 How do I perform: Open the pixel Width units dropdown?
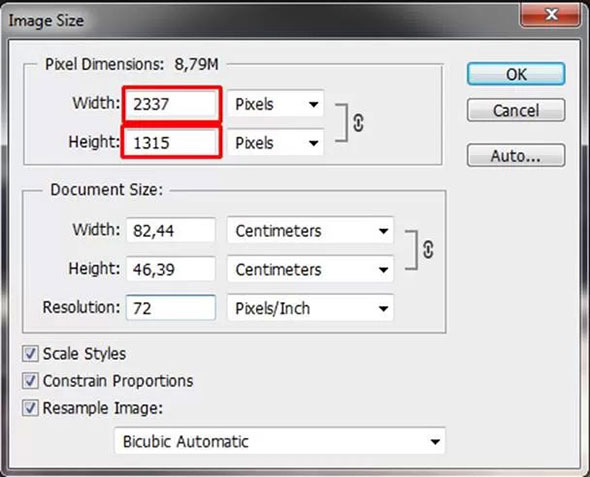275,104
